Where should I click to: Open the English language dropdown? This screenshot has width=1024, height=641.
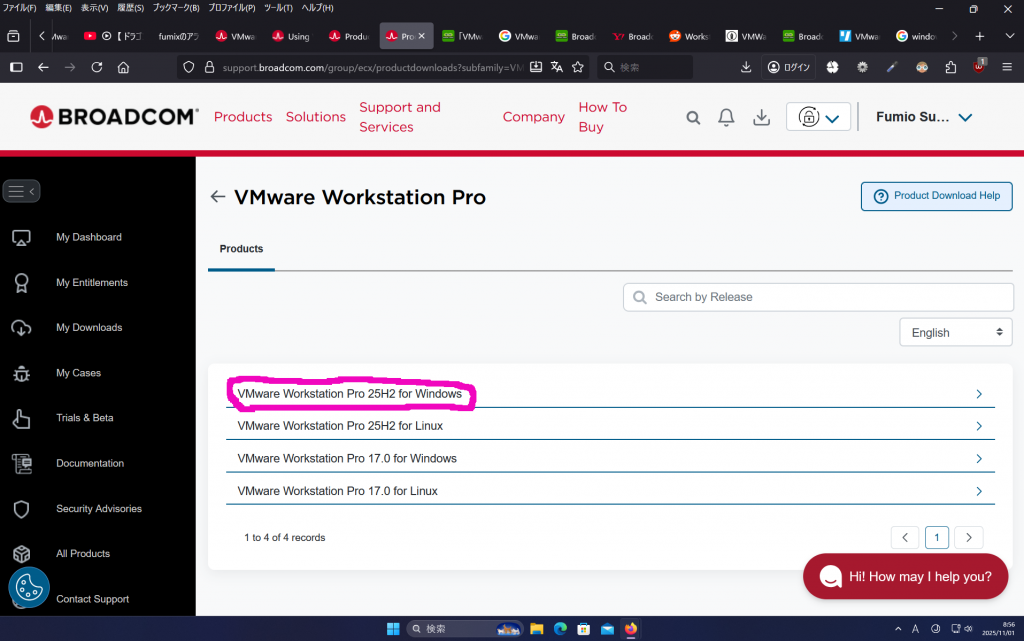pos(955,332)
